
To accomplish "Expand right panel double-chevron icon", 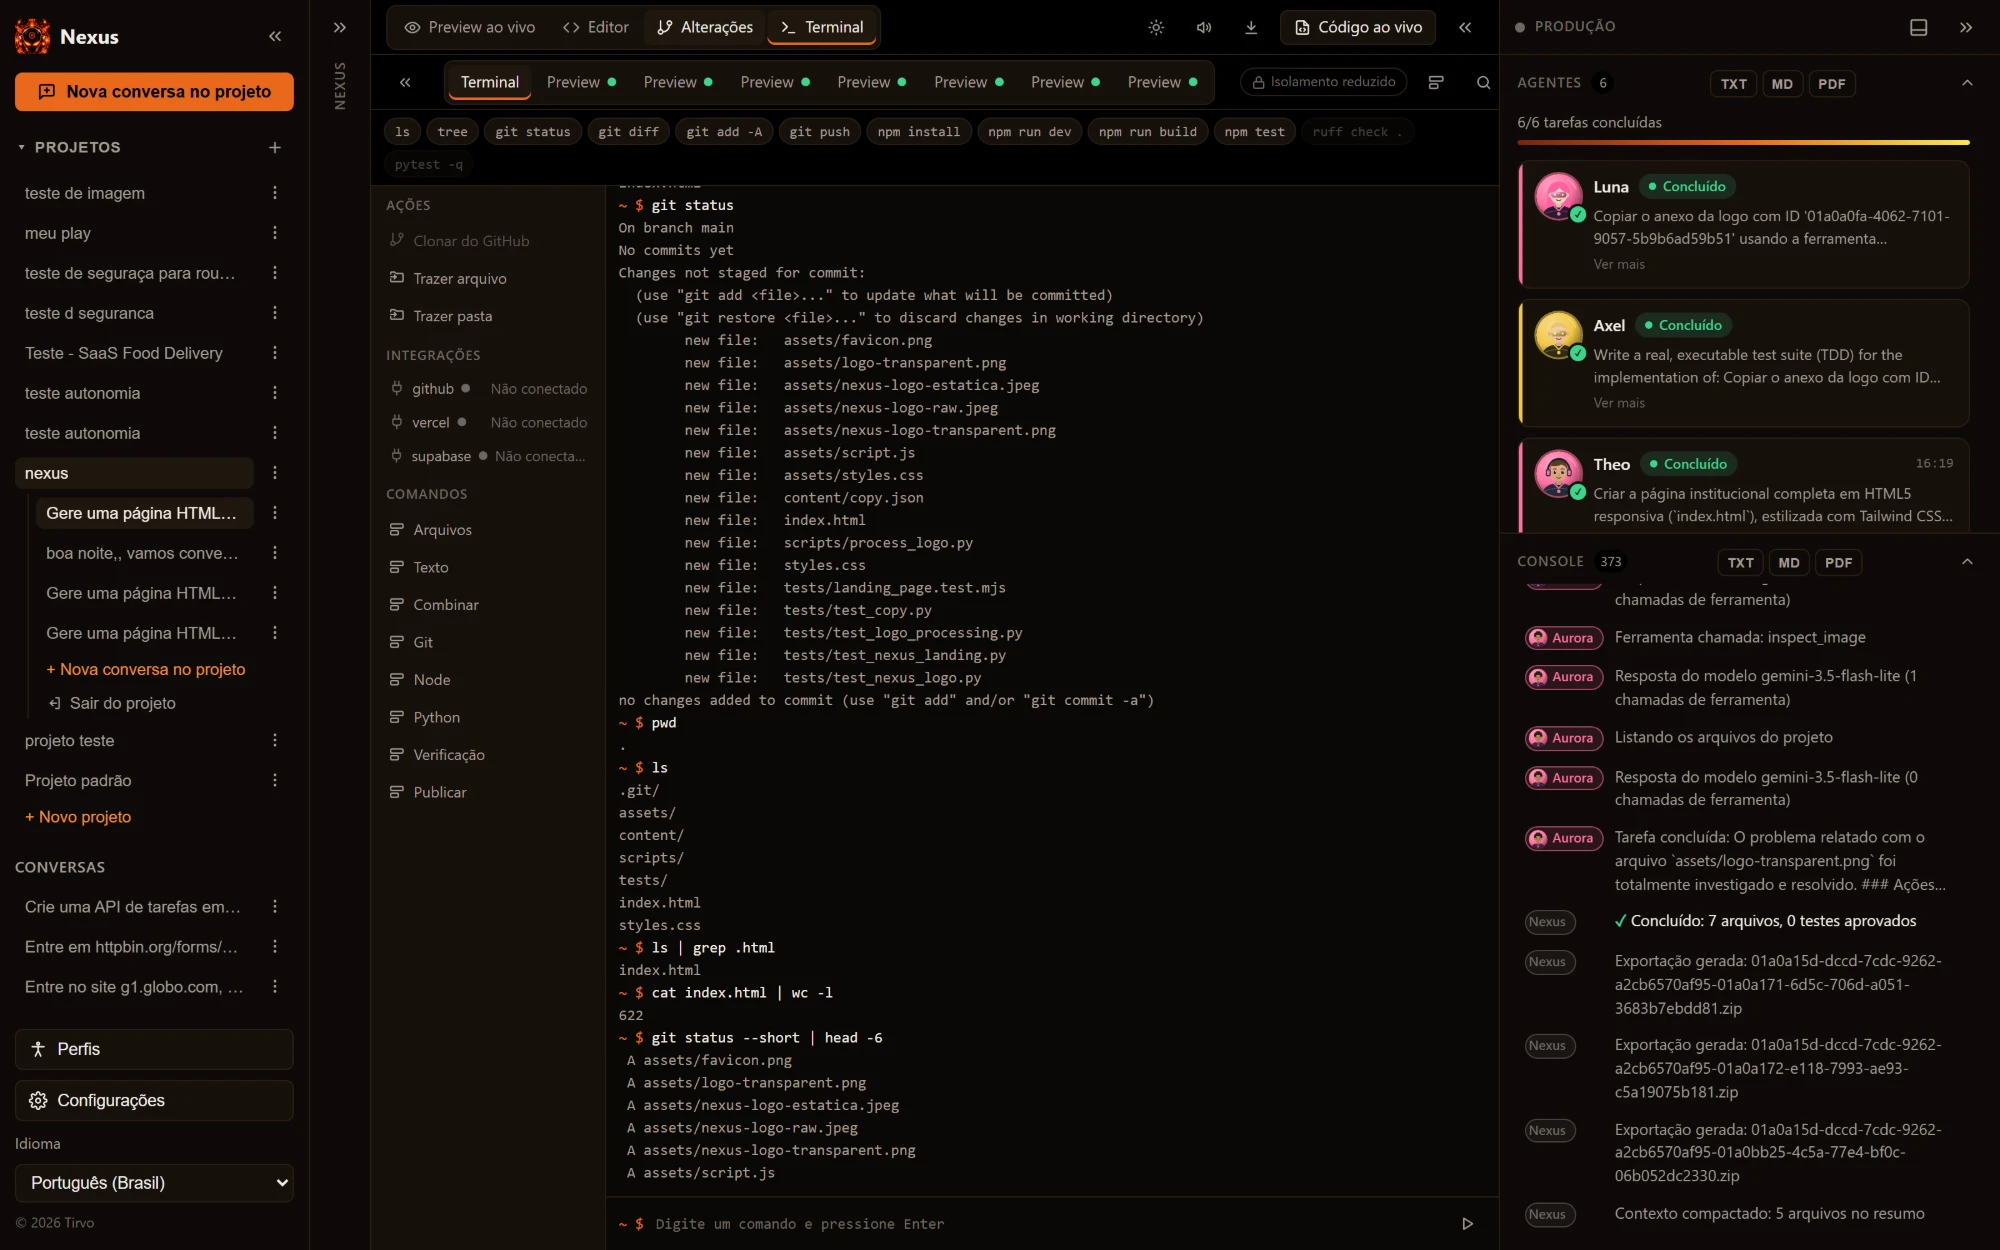I will 1966,28.
